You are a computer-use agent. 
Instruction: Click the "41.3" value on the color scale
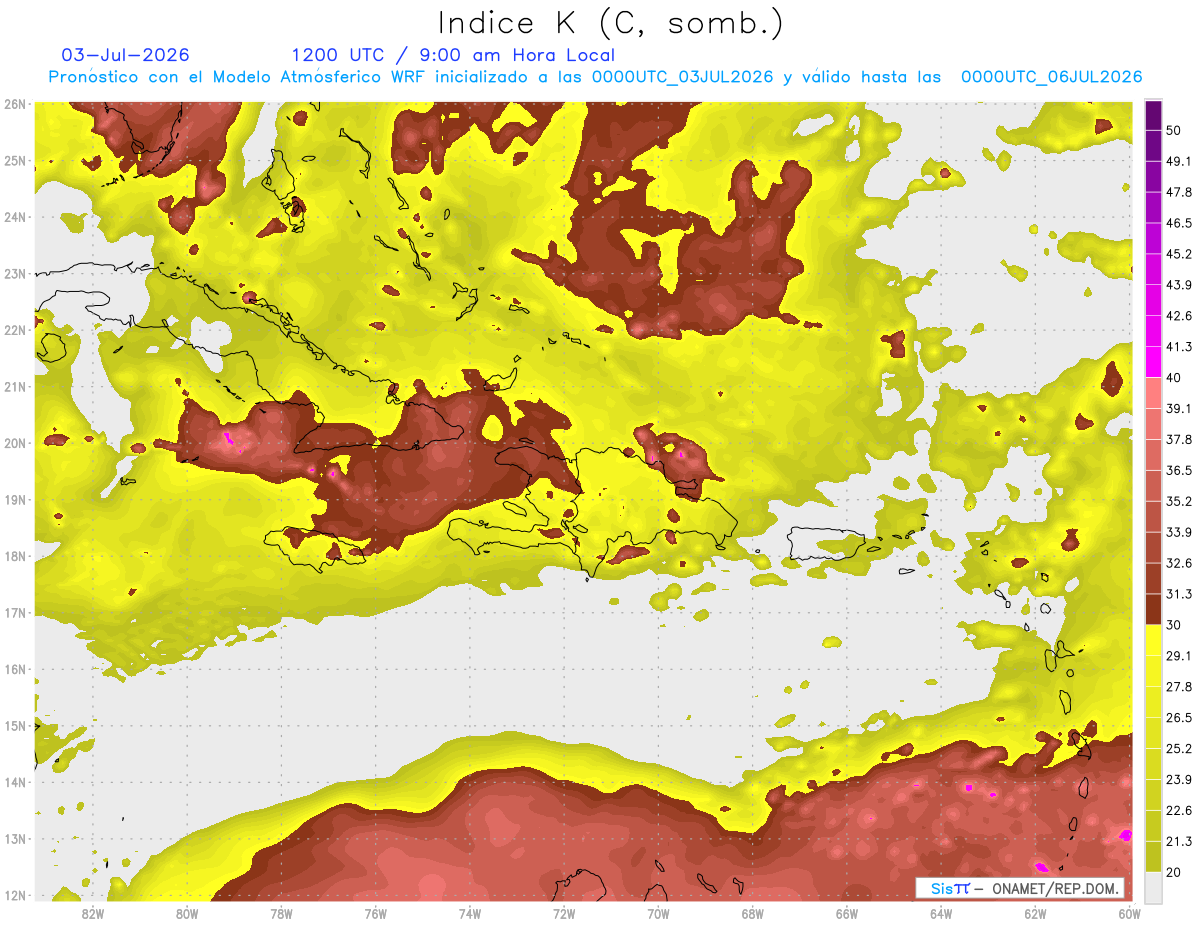1178,346
